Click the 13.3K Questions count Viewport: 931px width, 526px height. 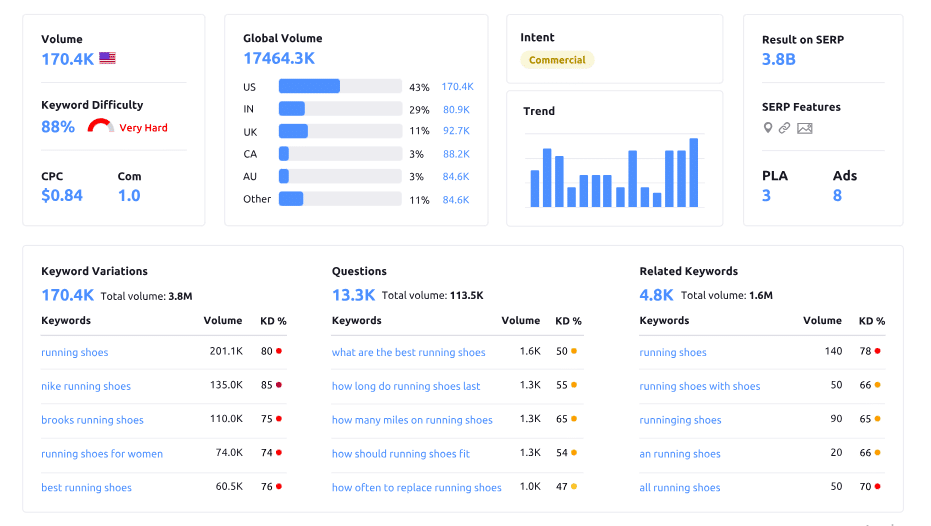click(353, 294)
